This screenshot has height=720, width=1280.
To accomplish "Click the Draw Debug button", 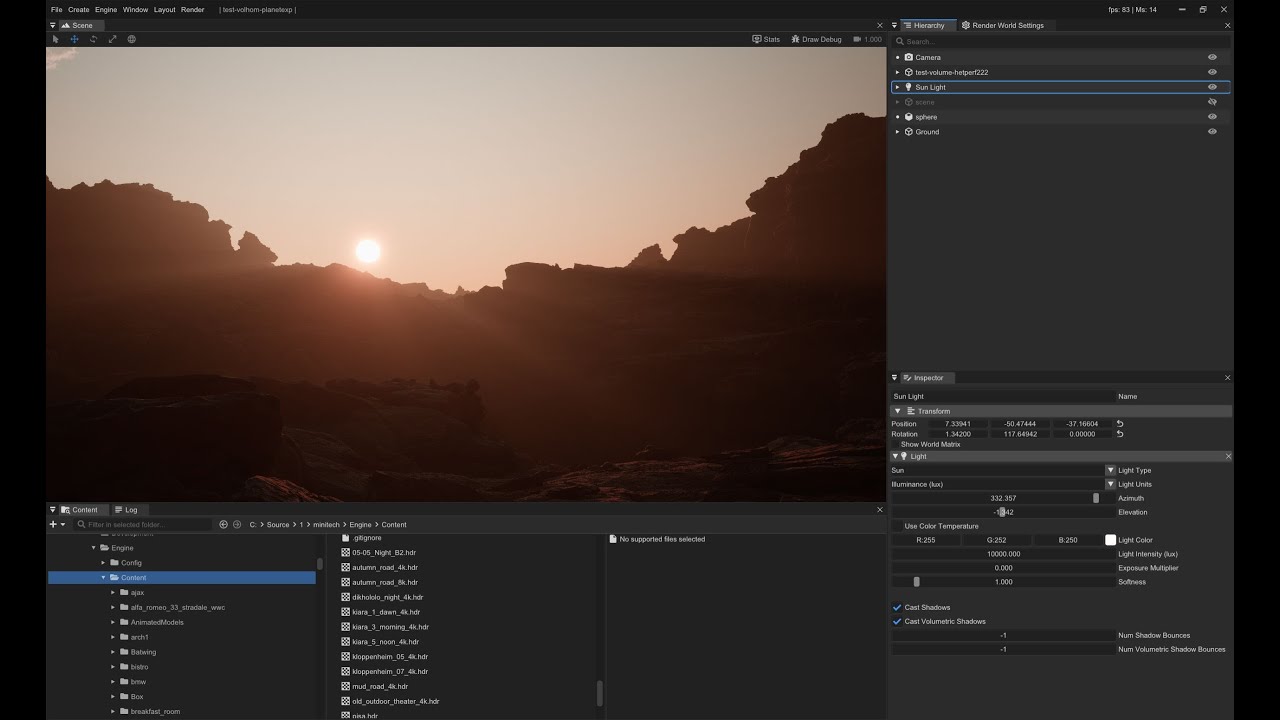I will [817, 39].
